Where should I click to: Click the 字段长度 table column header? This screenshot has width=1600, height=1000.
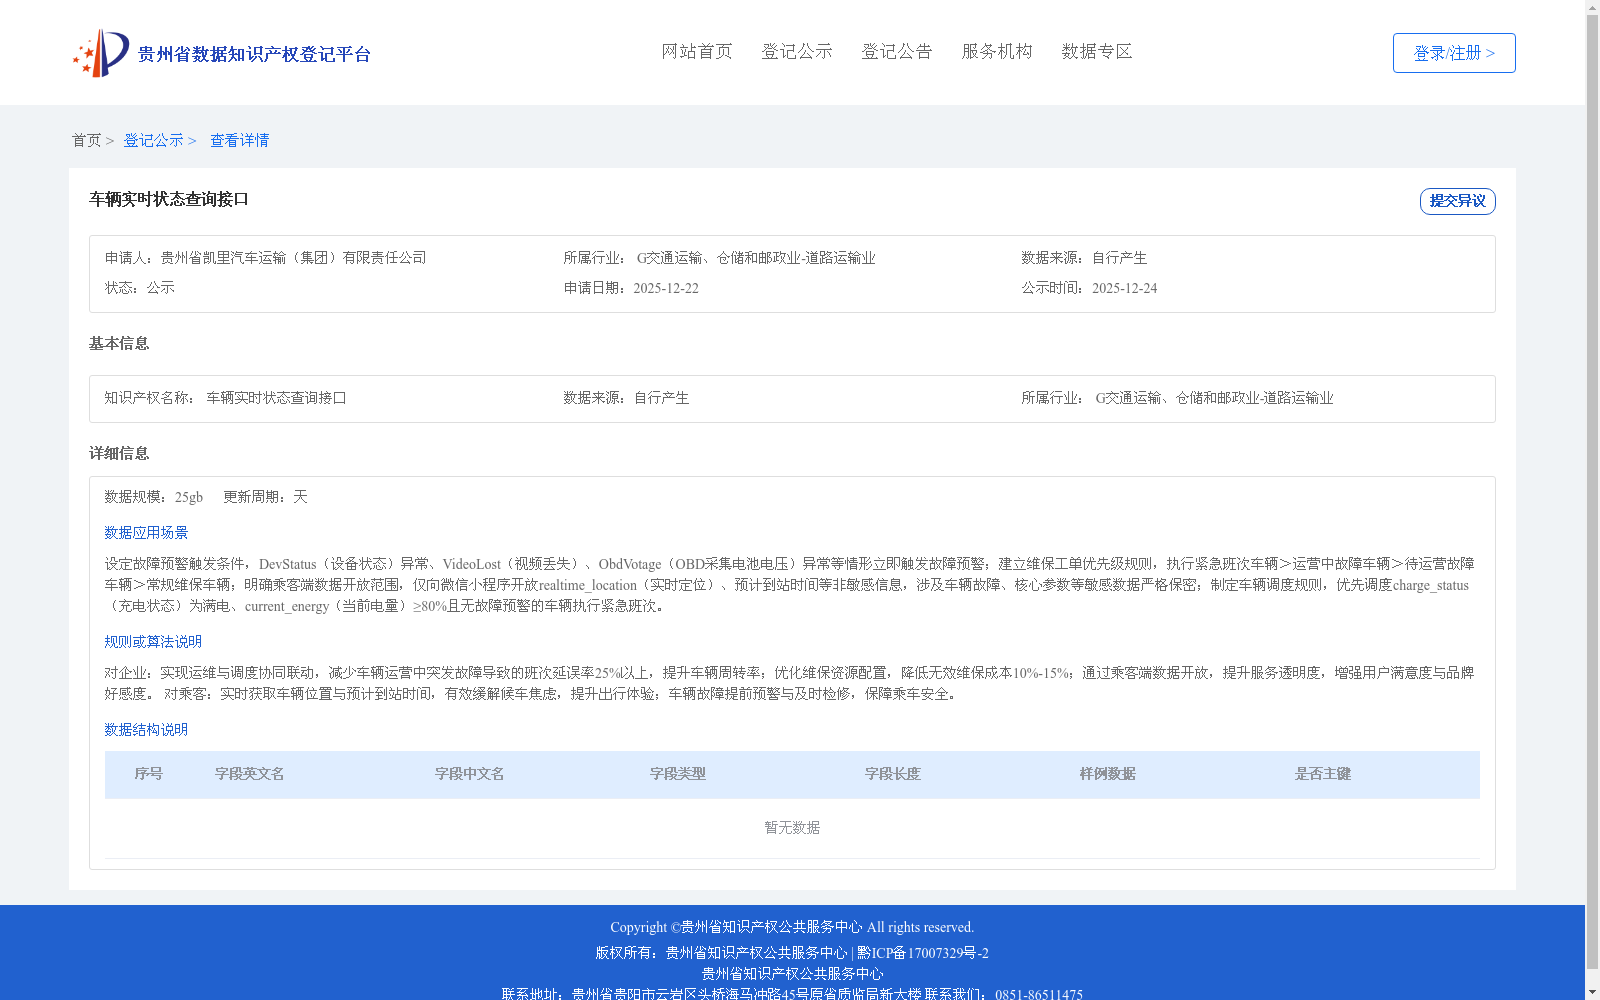click(x=893, y=774)
